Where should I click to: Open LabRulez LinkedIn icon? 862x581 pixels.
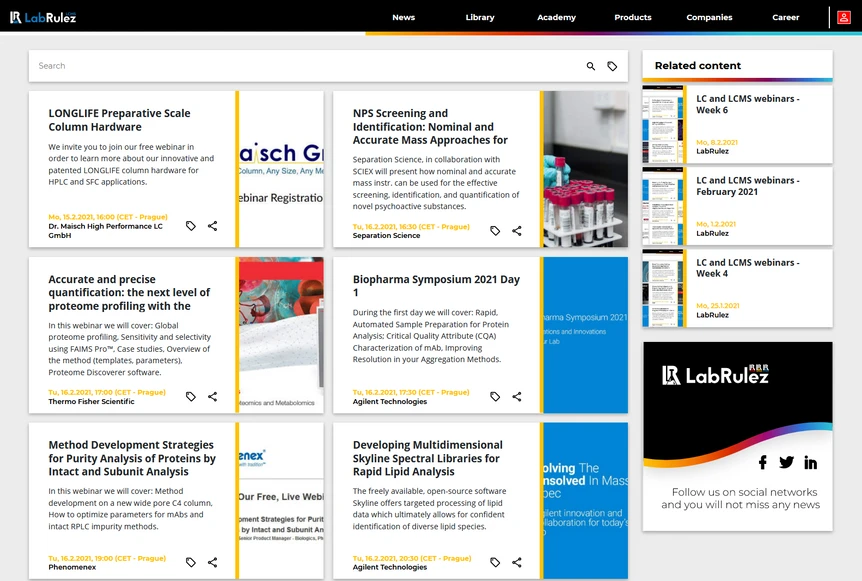pos(810,463)
